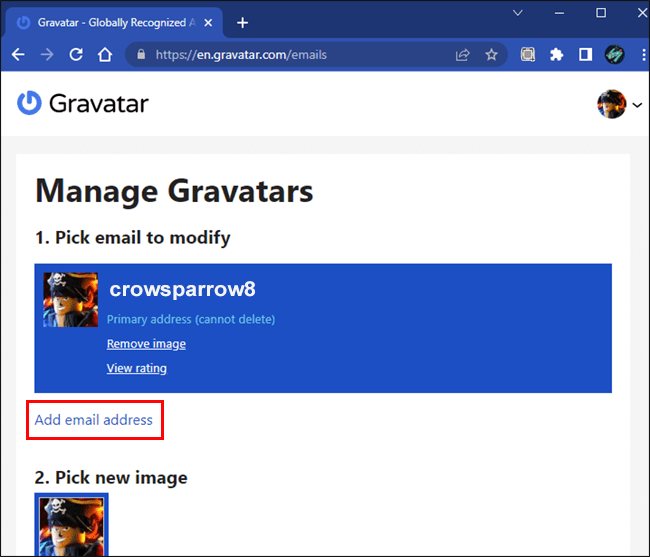Click the address bar URL
The image size is (650, 557).
[241, 55]
